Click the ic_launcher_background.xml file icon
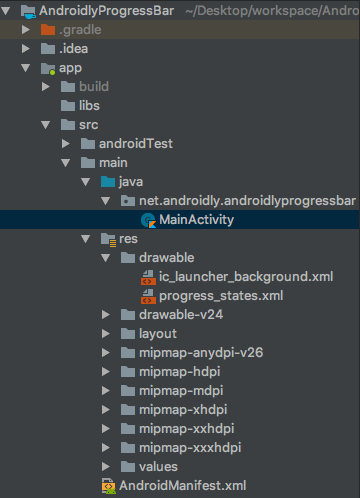This screenshot has width=360, height=498. tap(148, 277)
